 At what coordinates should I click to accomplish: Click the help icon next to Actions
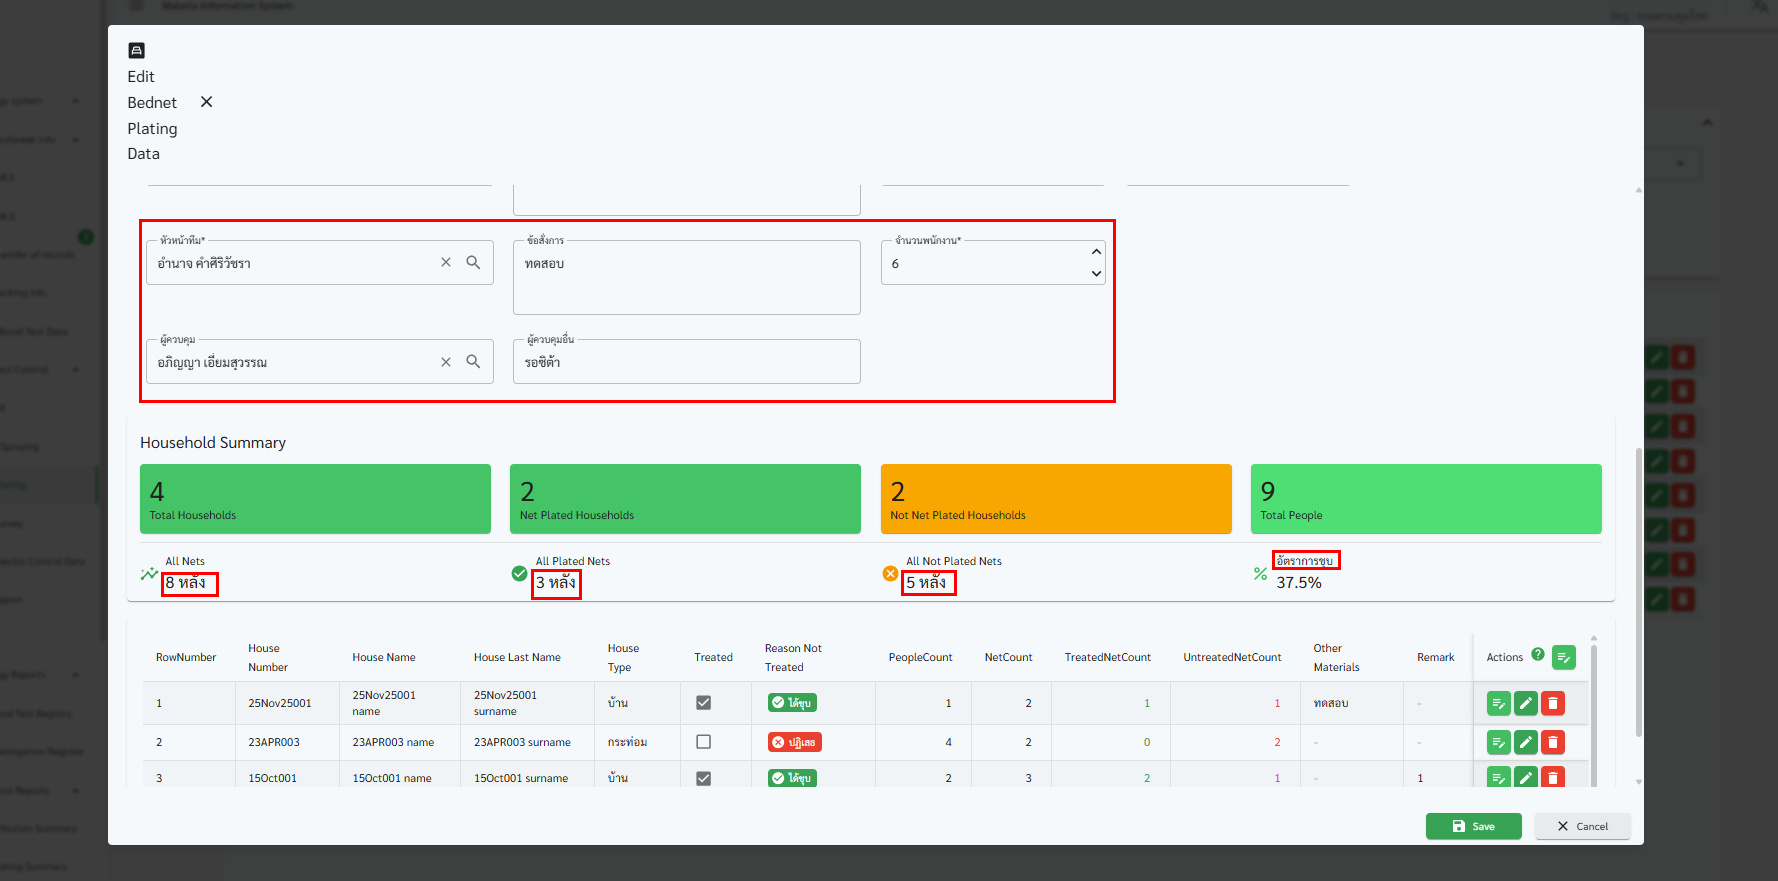pos(1538,655)
